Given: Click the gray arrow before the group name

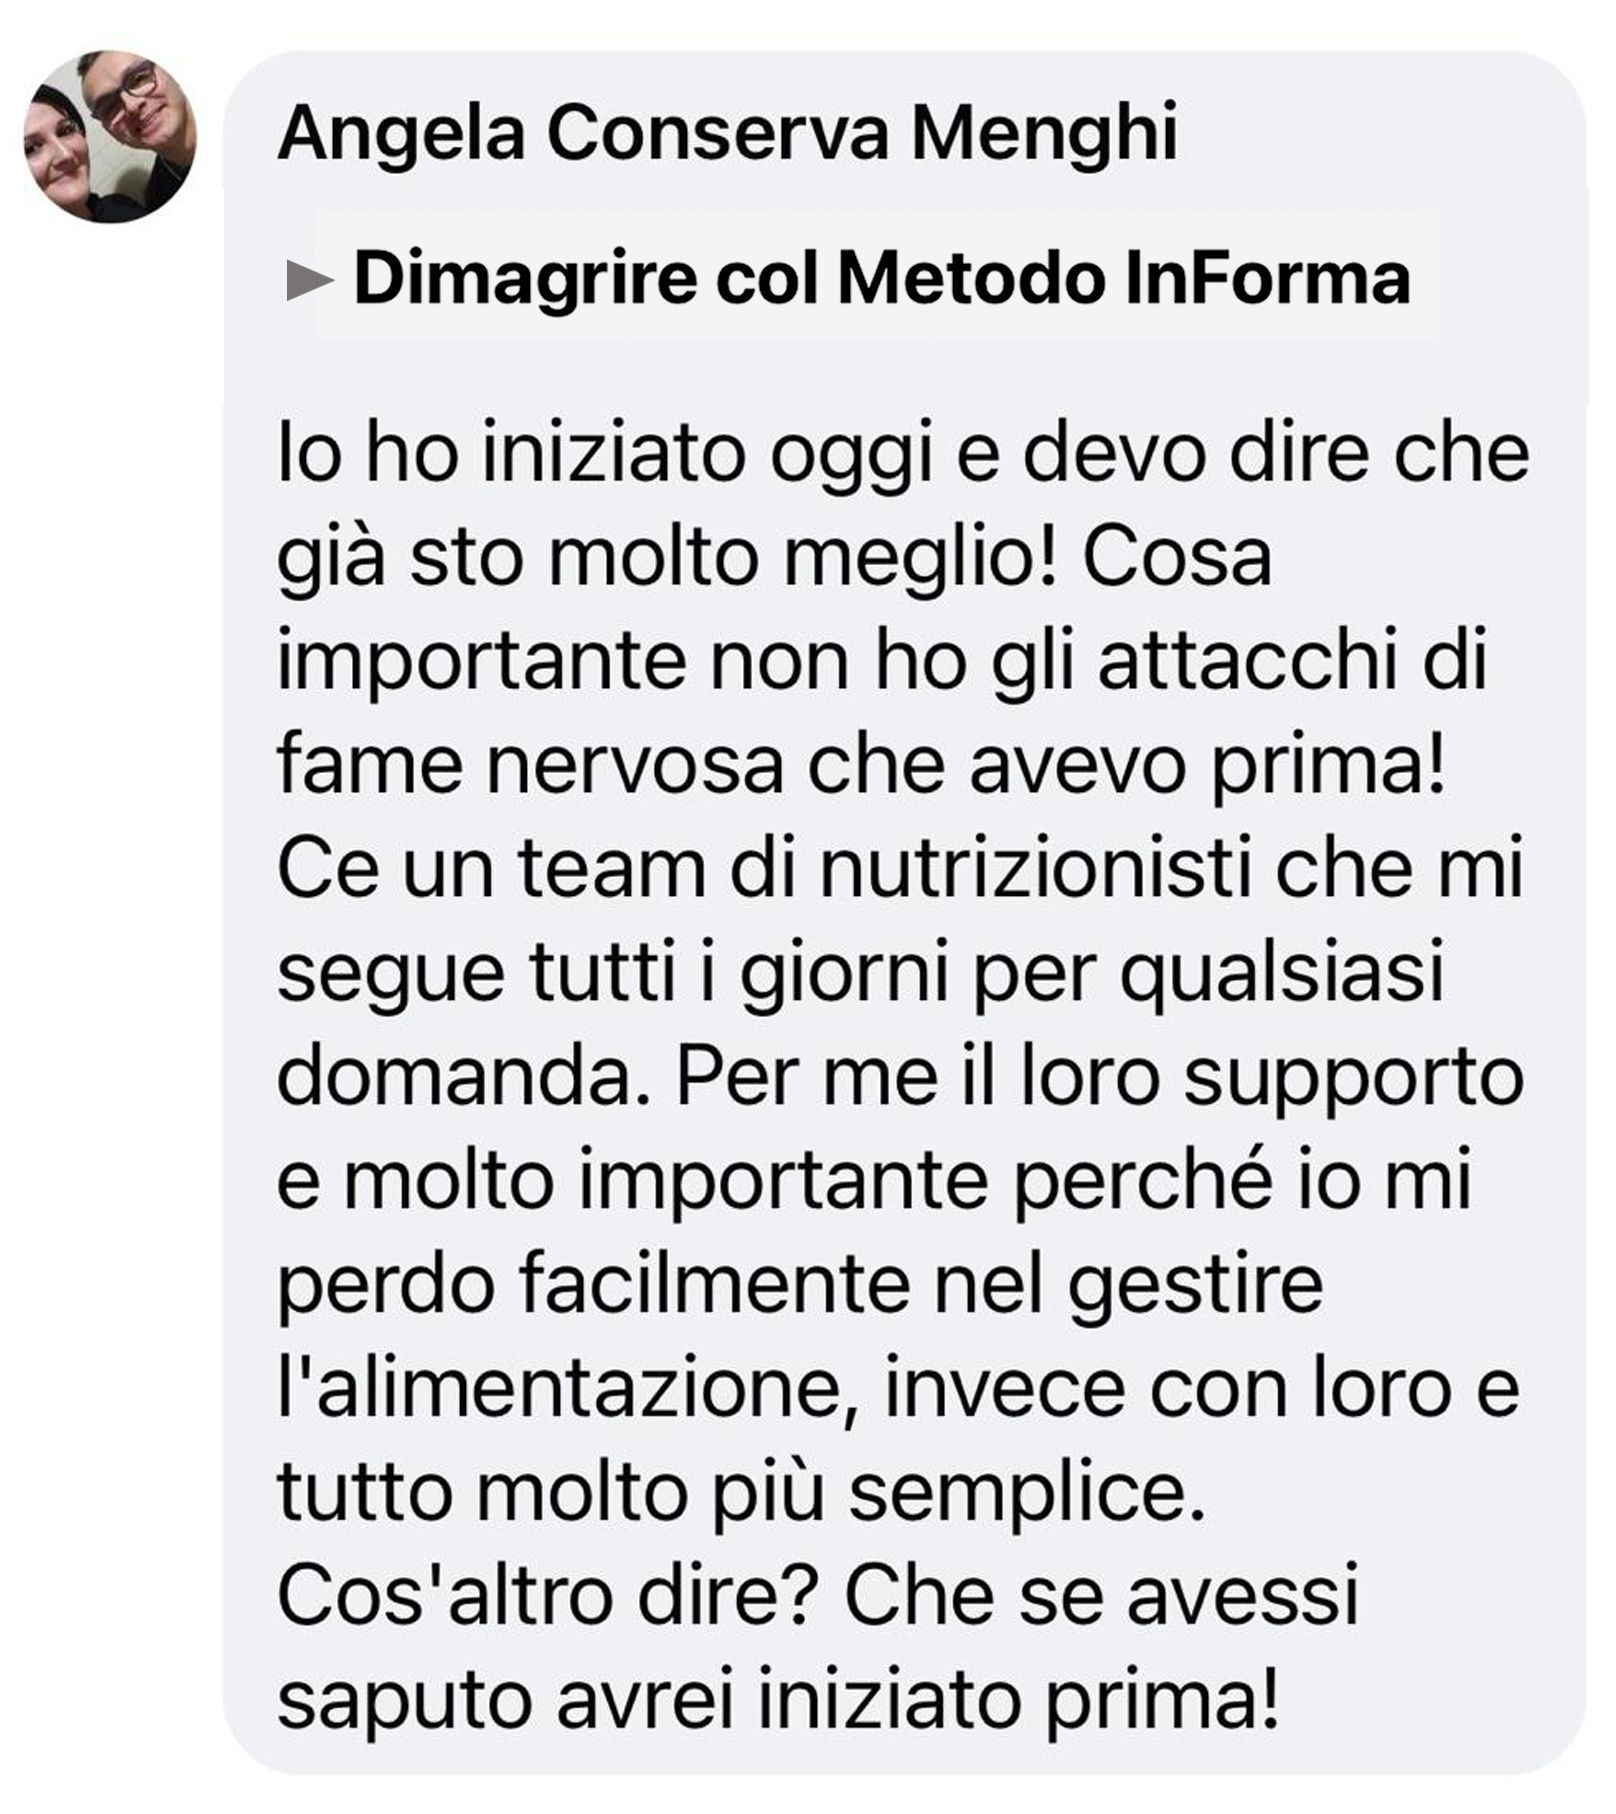Looking at the screenshot, I should 309,280.
